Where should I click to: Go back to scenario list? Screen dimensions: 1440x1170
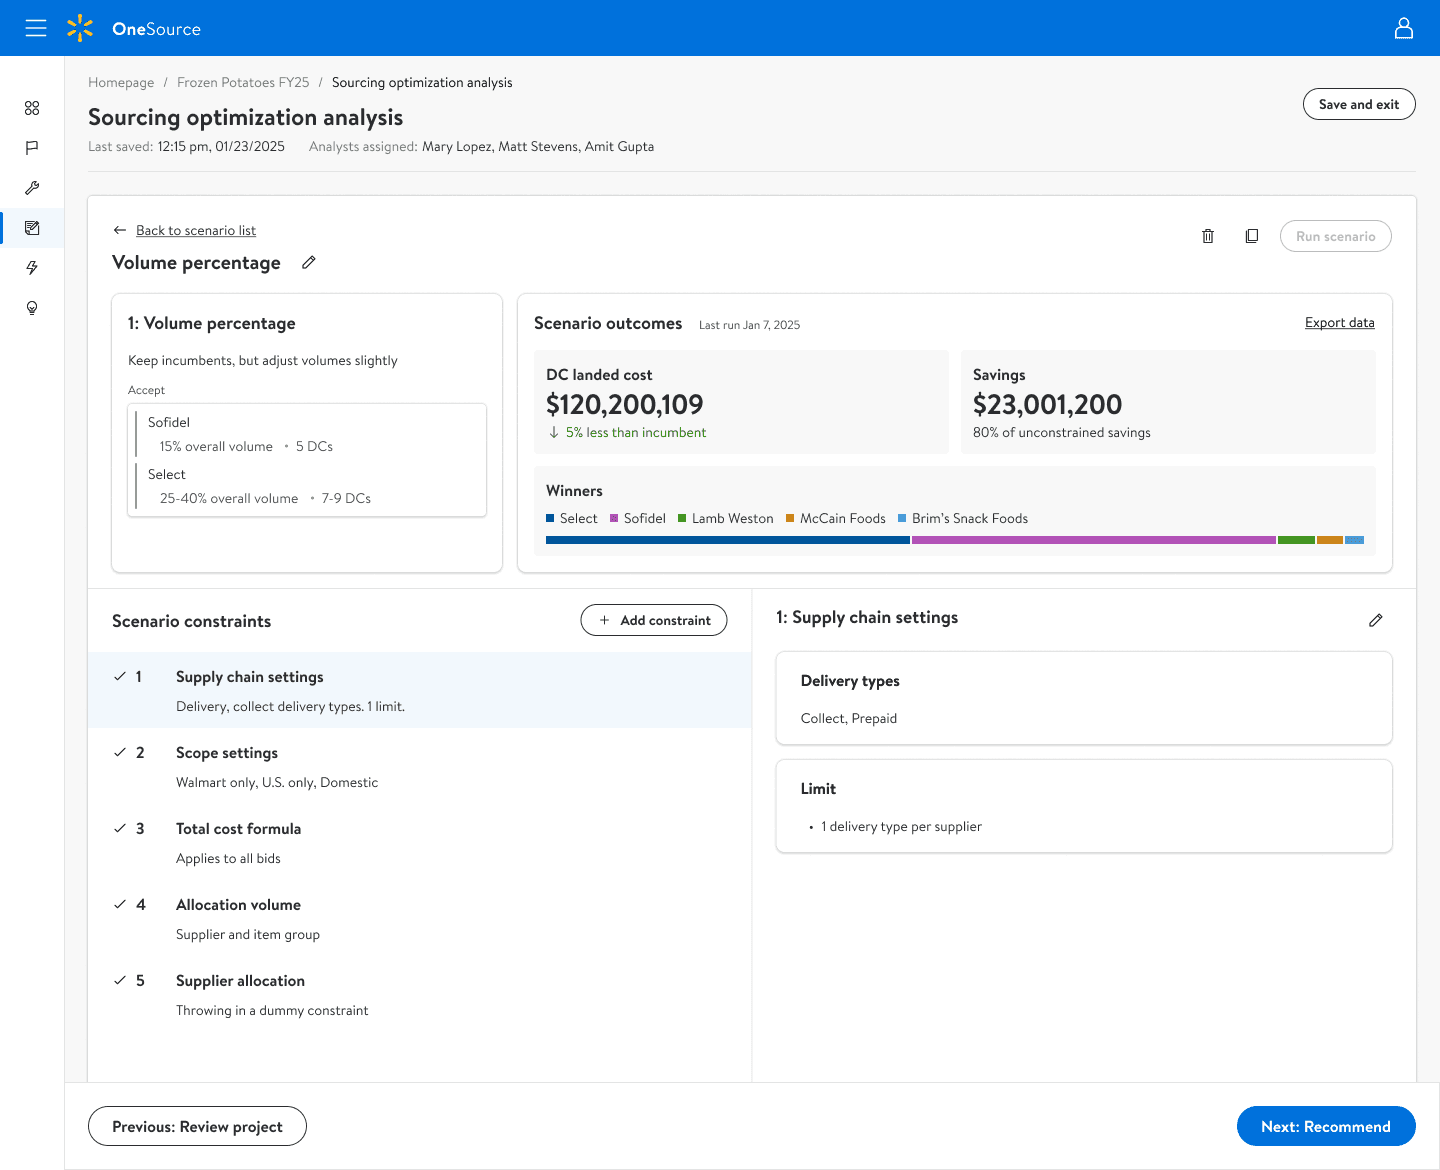coord(195,230)
